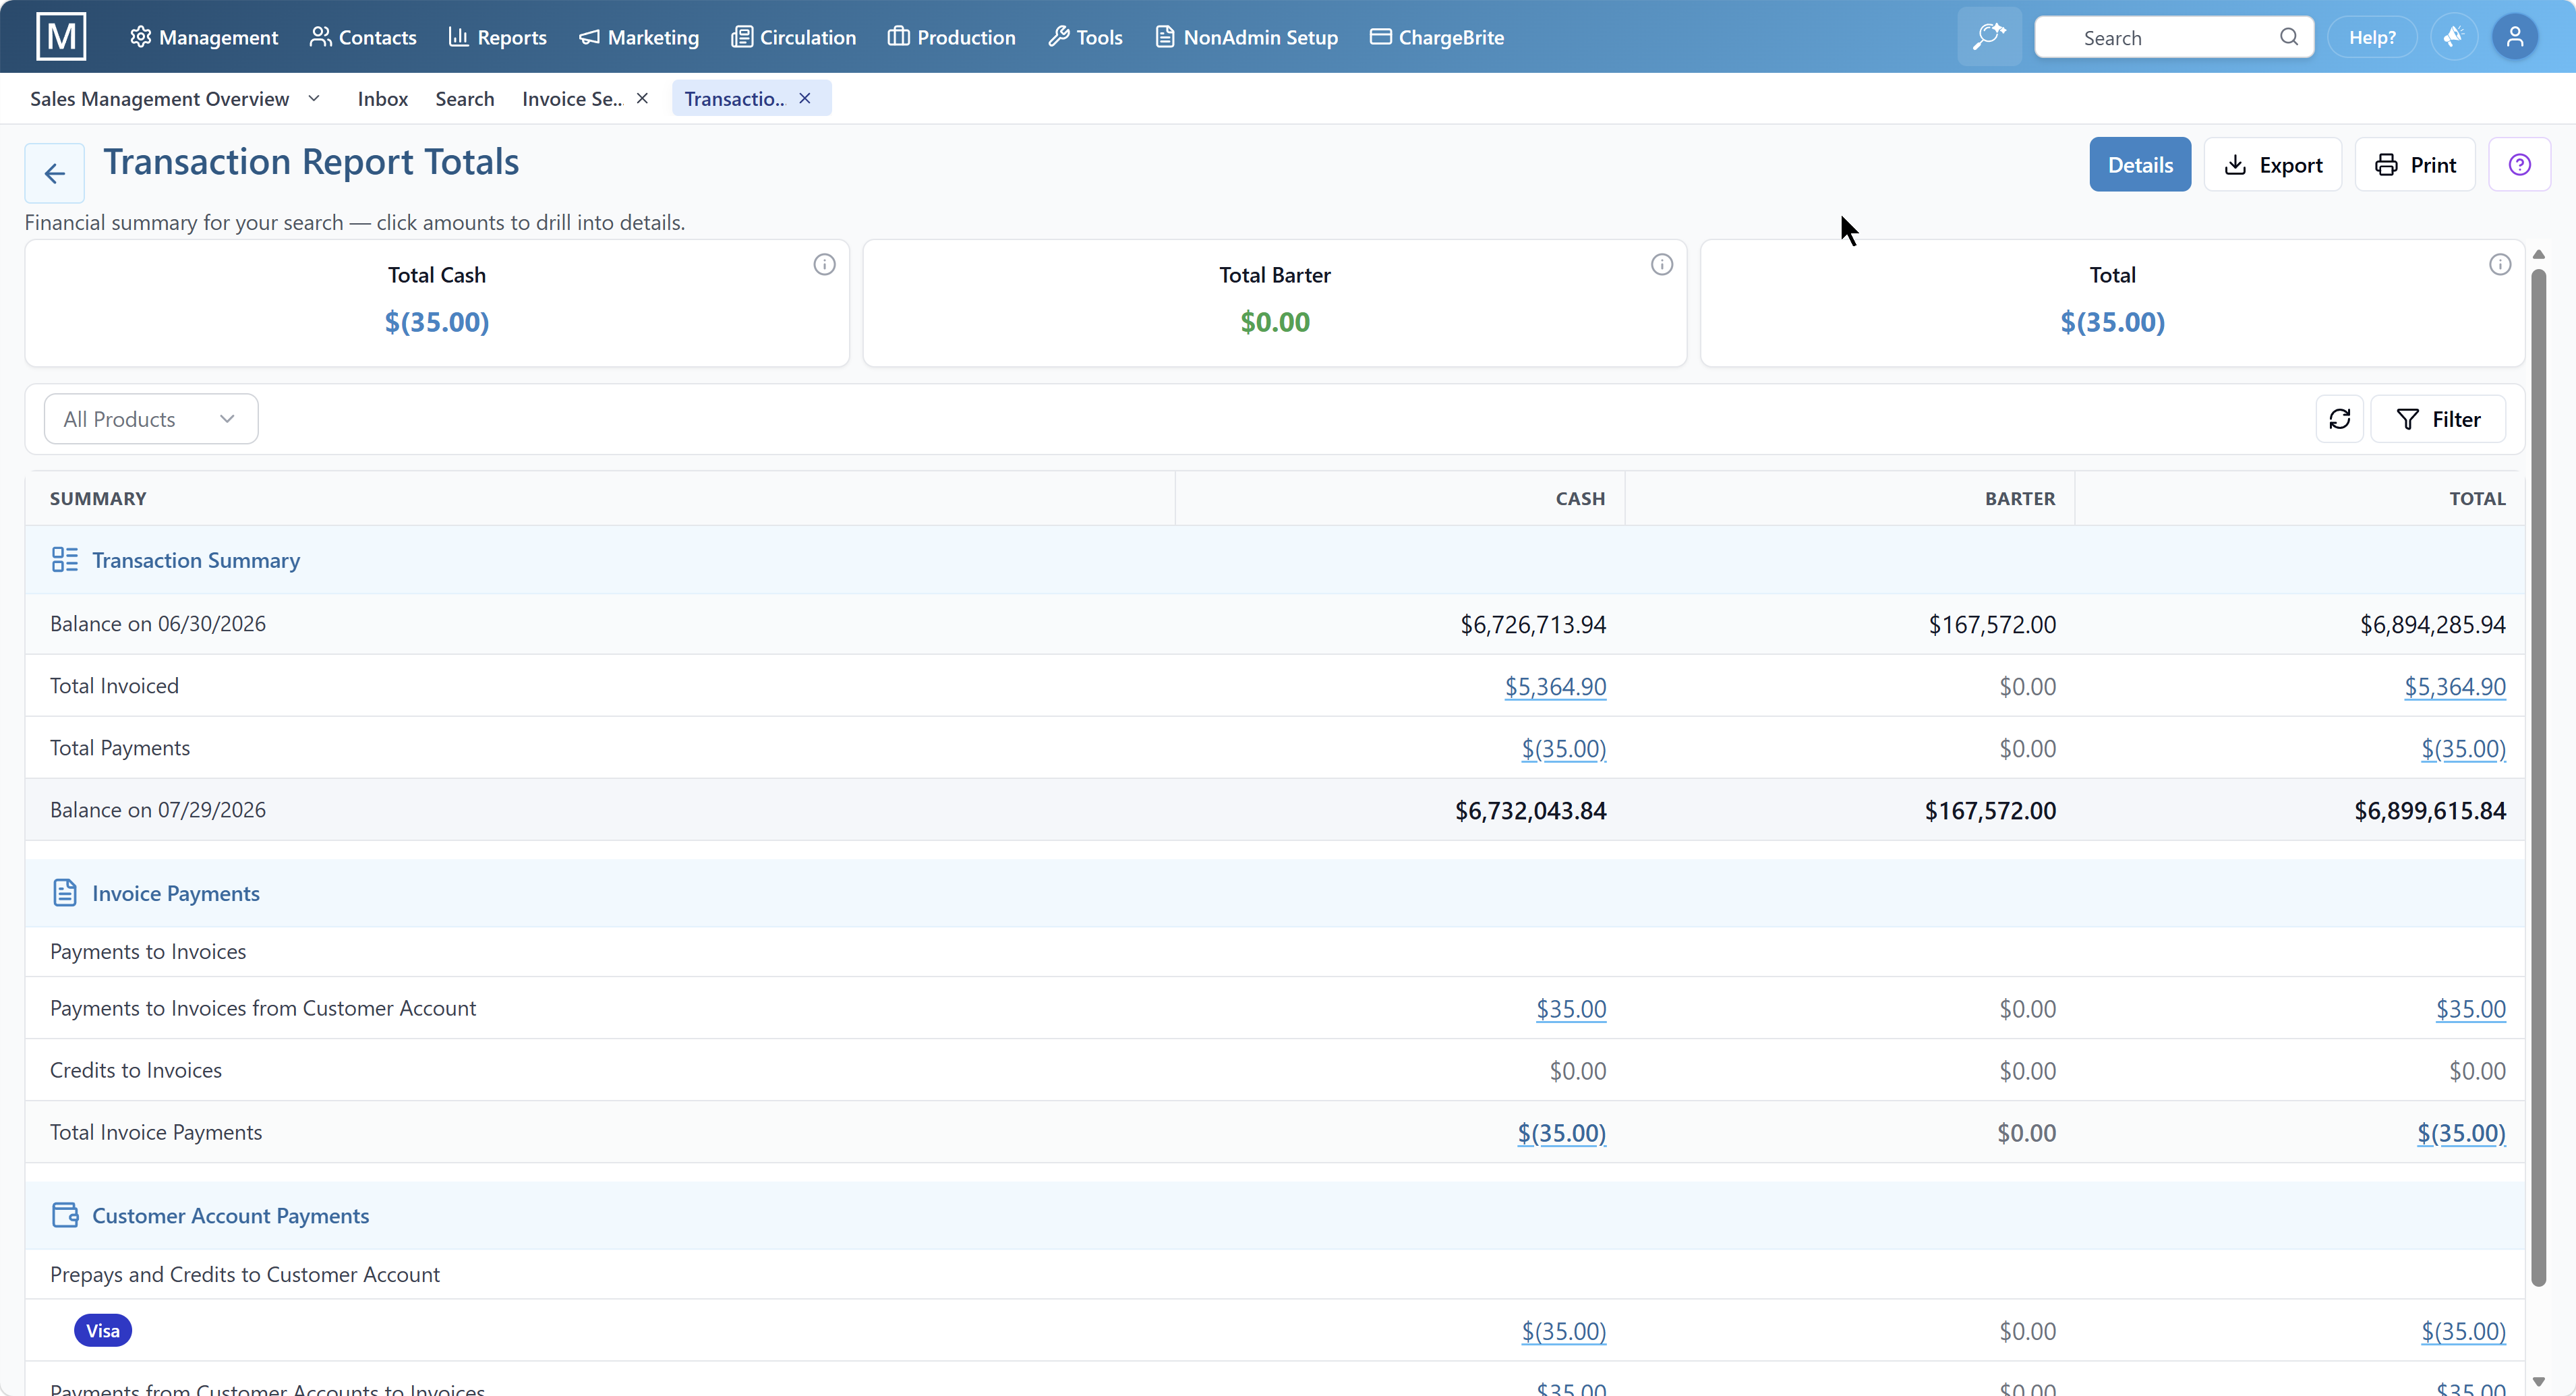The height and width of the screenshot is (1396, 2576).
Task: Click the Total card value $(35.00)
Action: point(2112,322)
